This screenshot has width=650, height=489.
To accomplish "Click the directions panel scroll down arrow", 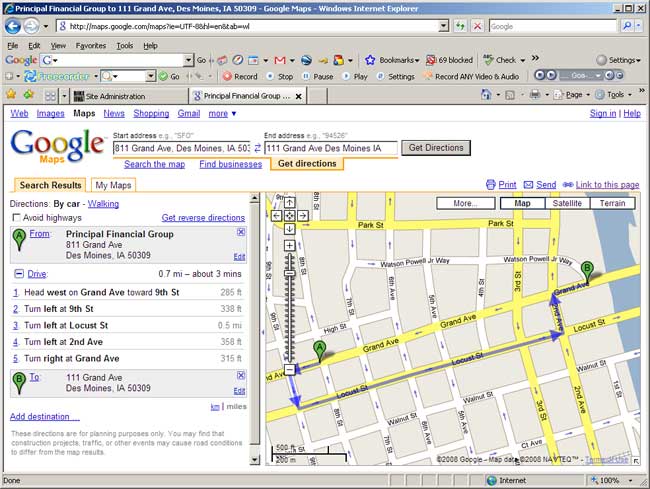I will point(255,460).
